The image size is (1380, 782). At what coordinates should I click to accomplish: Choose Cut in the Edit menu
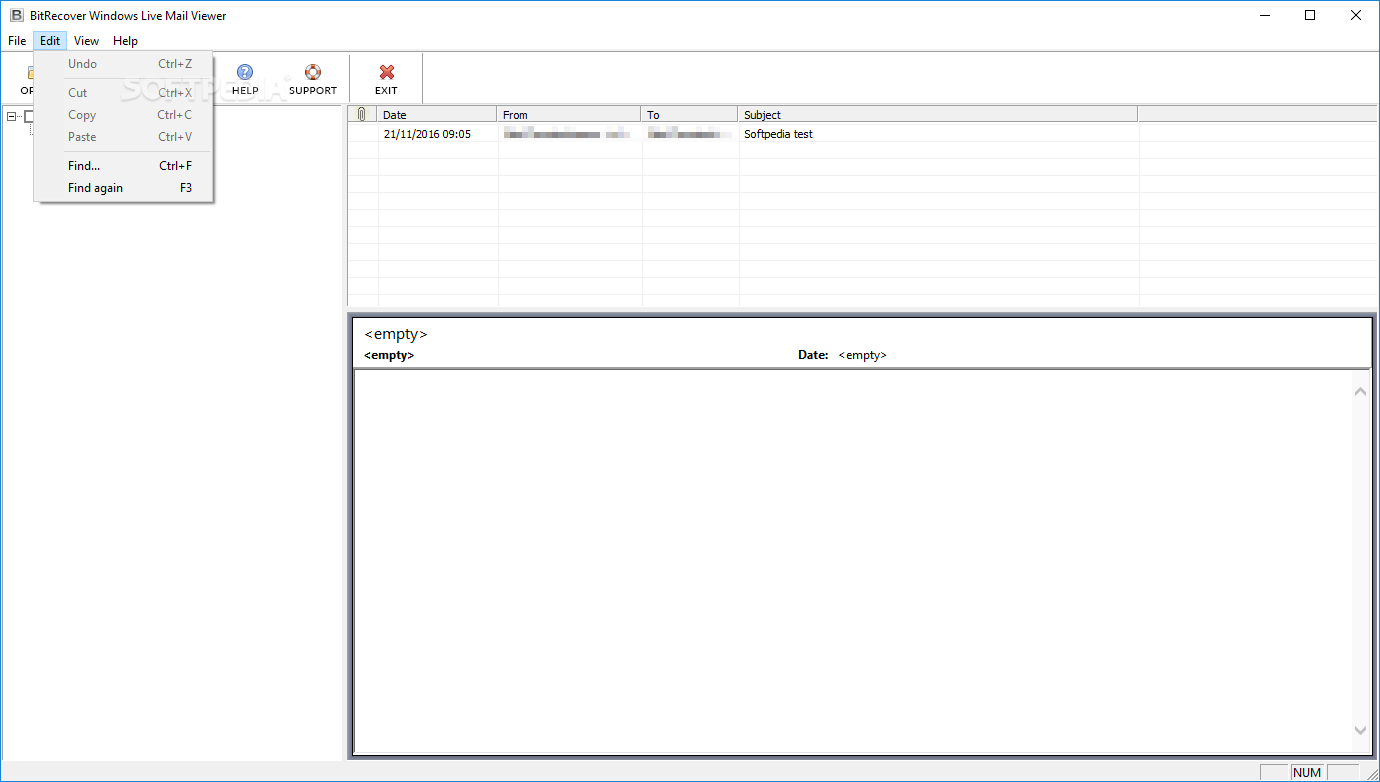pyautogui.click(x=124, y=93)
